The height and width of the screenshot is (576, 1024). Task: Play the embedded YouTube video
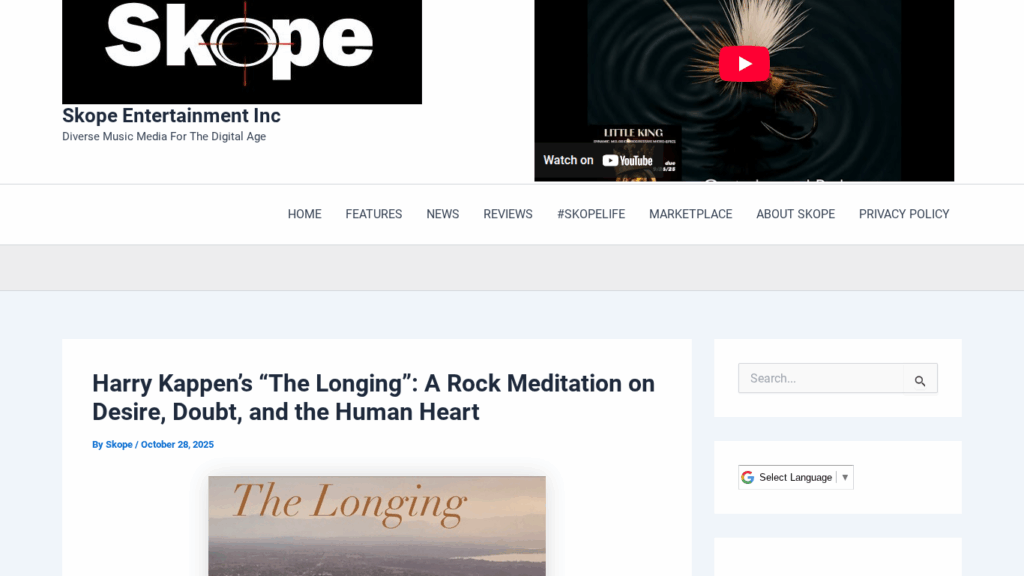[744, 63]
